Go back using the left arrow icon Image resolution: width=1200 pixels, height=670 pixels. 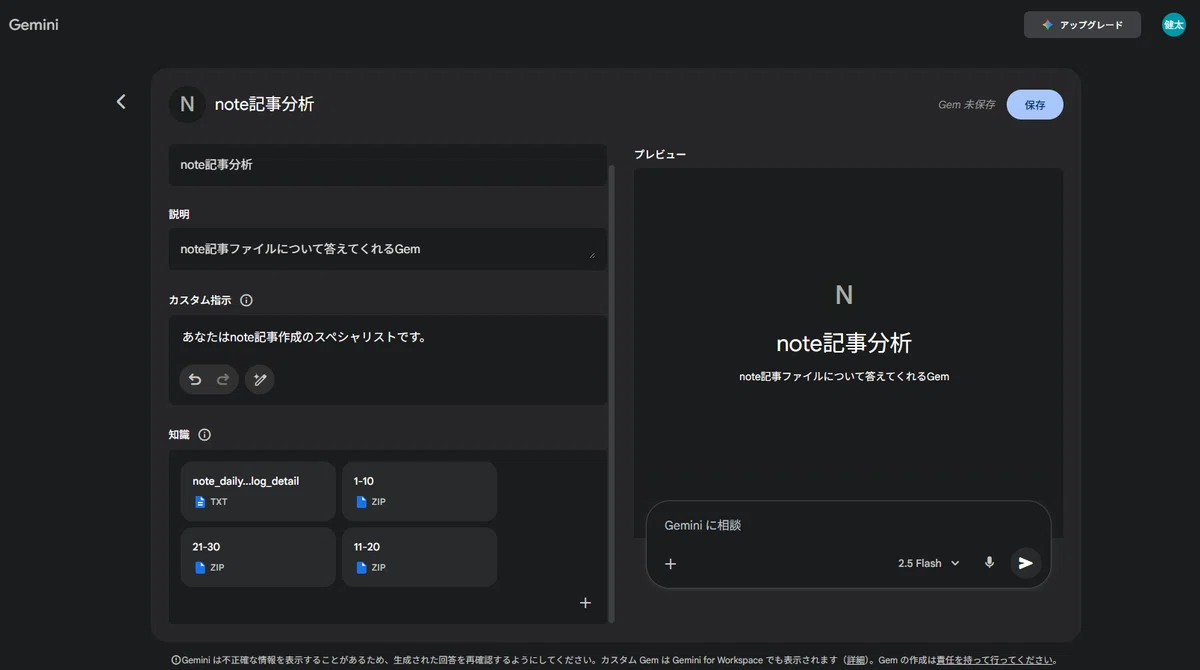pos(121,102)
